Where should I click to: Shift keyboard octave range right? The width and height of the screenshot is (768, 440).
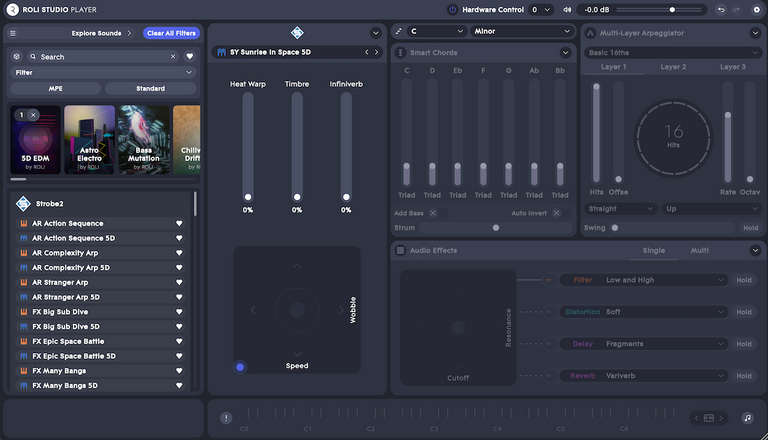[721, 418]
